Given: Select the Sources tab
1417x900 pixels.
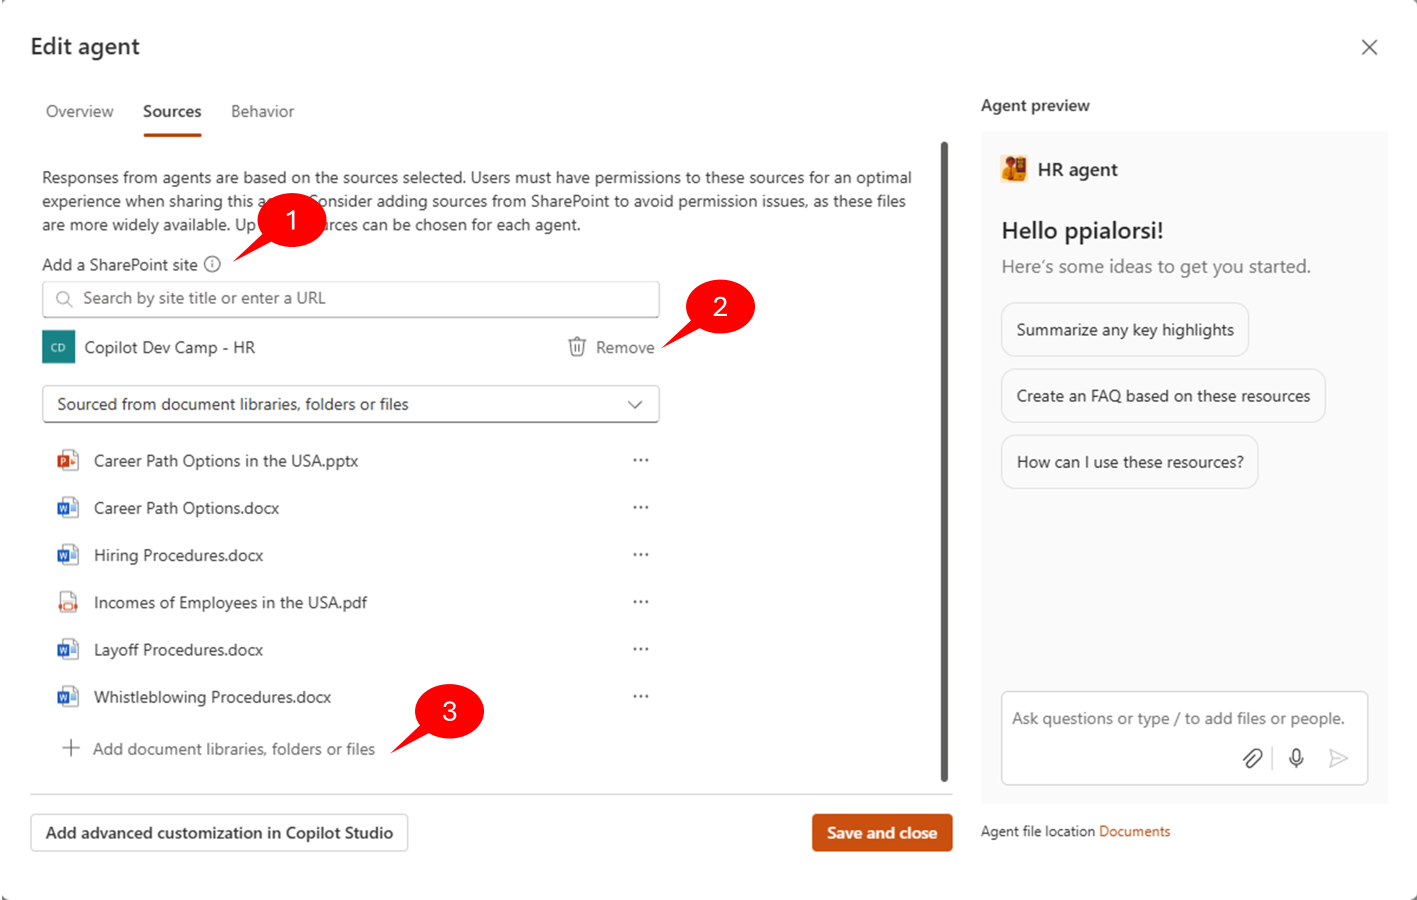Looking at the screenshot, I should [172, 111].
